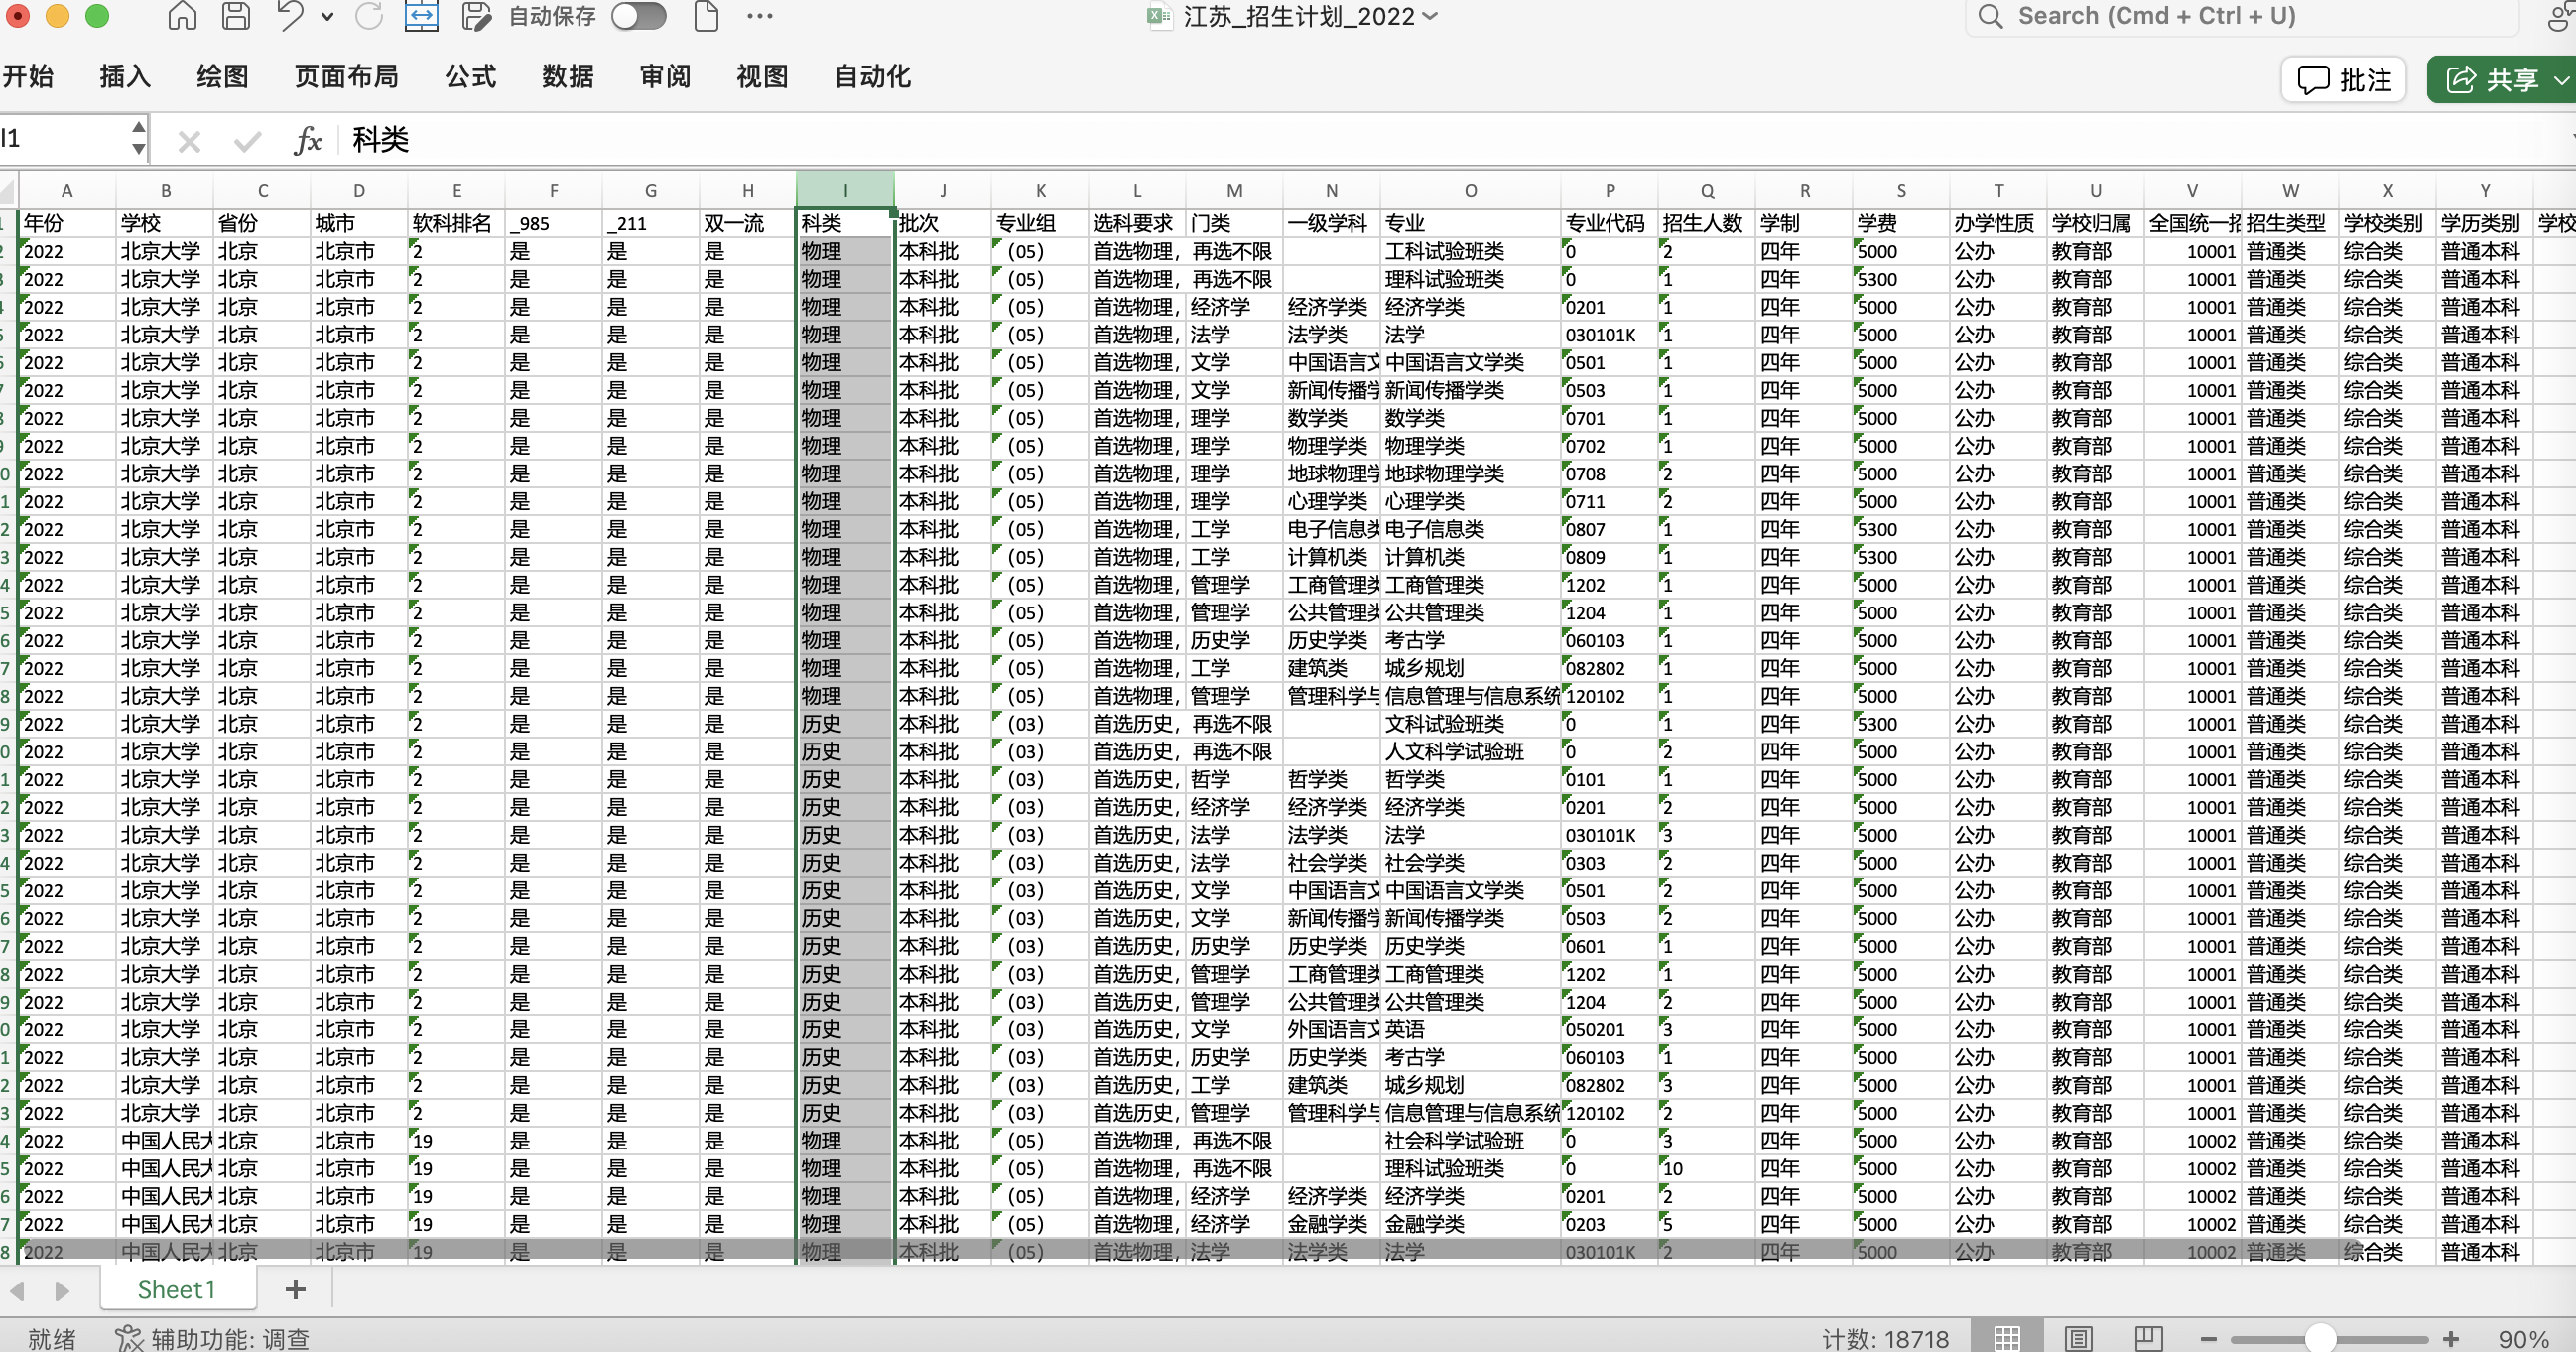Open the 页面布局 ribbon tab

[346, 77]
